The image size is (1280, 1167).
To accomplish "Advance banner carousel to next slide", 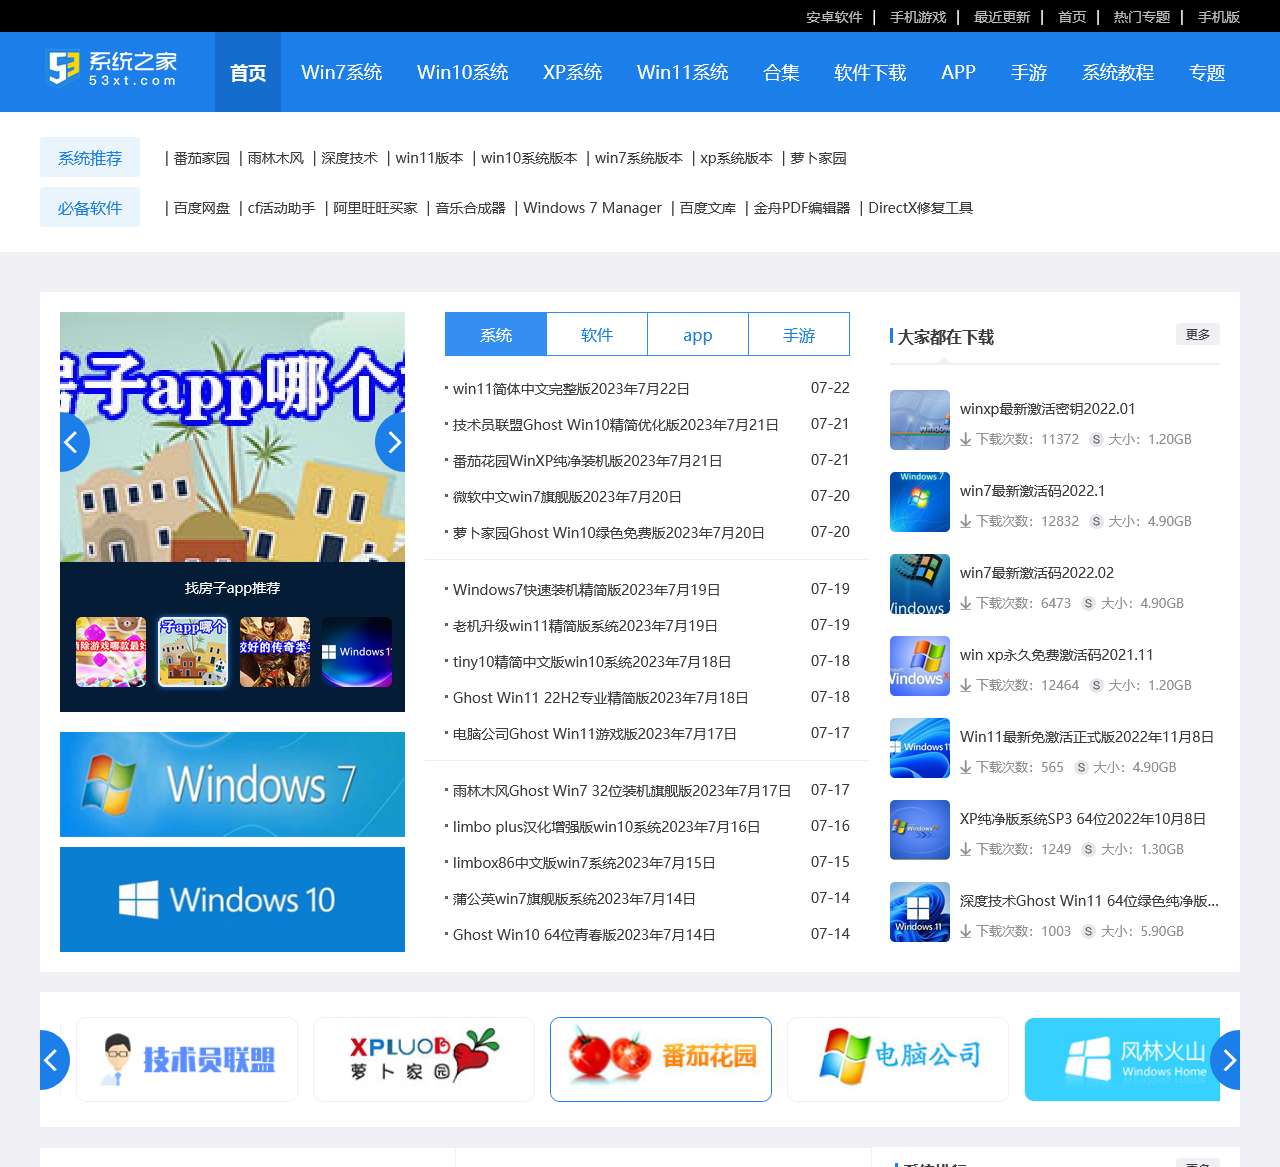I will 392,442.
